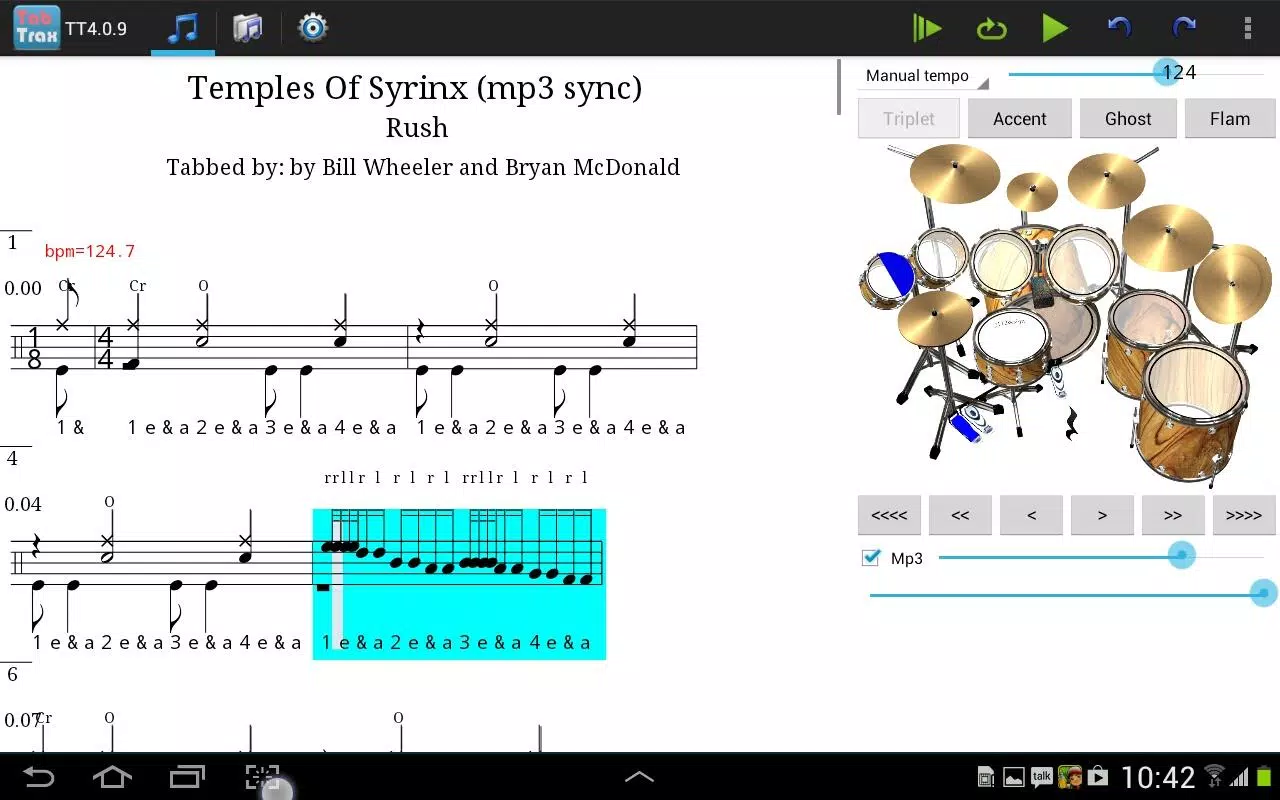The height and width of the screenshot is (800, 1280).
Task: Click the vertical scrollbar beside the score
Action: click(839, 87)
